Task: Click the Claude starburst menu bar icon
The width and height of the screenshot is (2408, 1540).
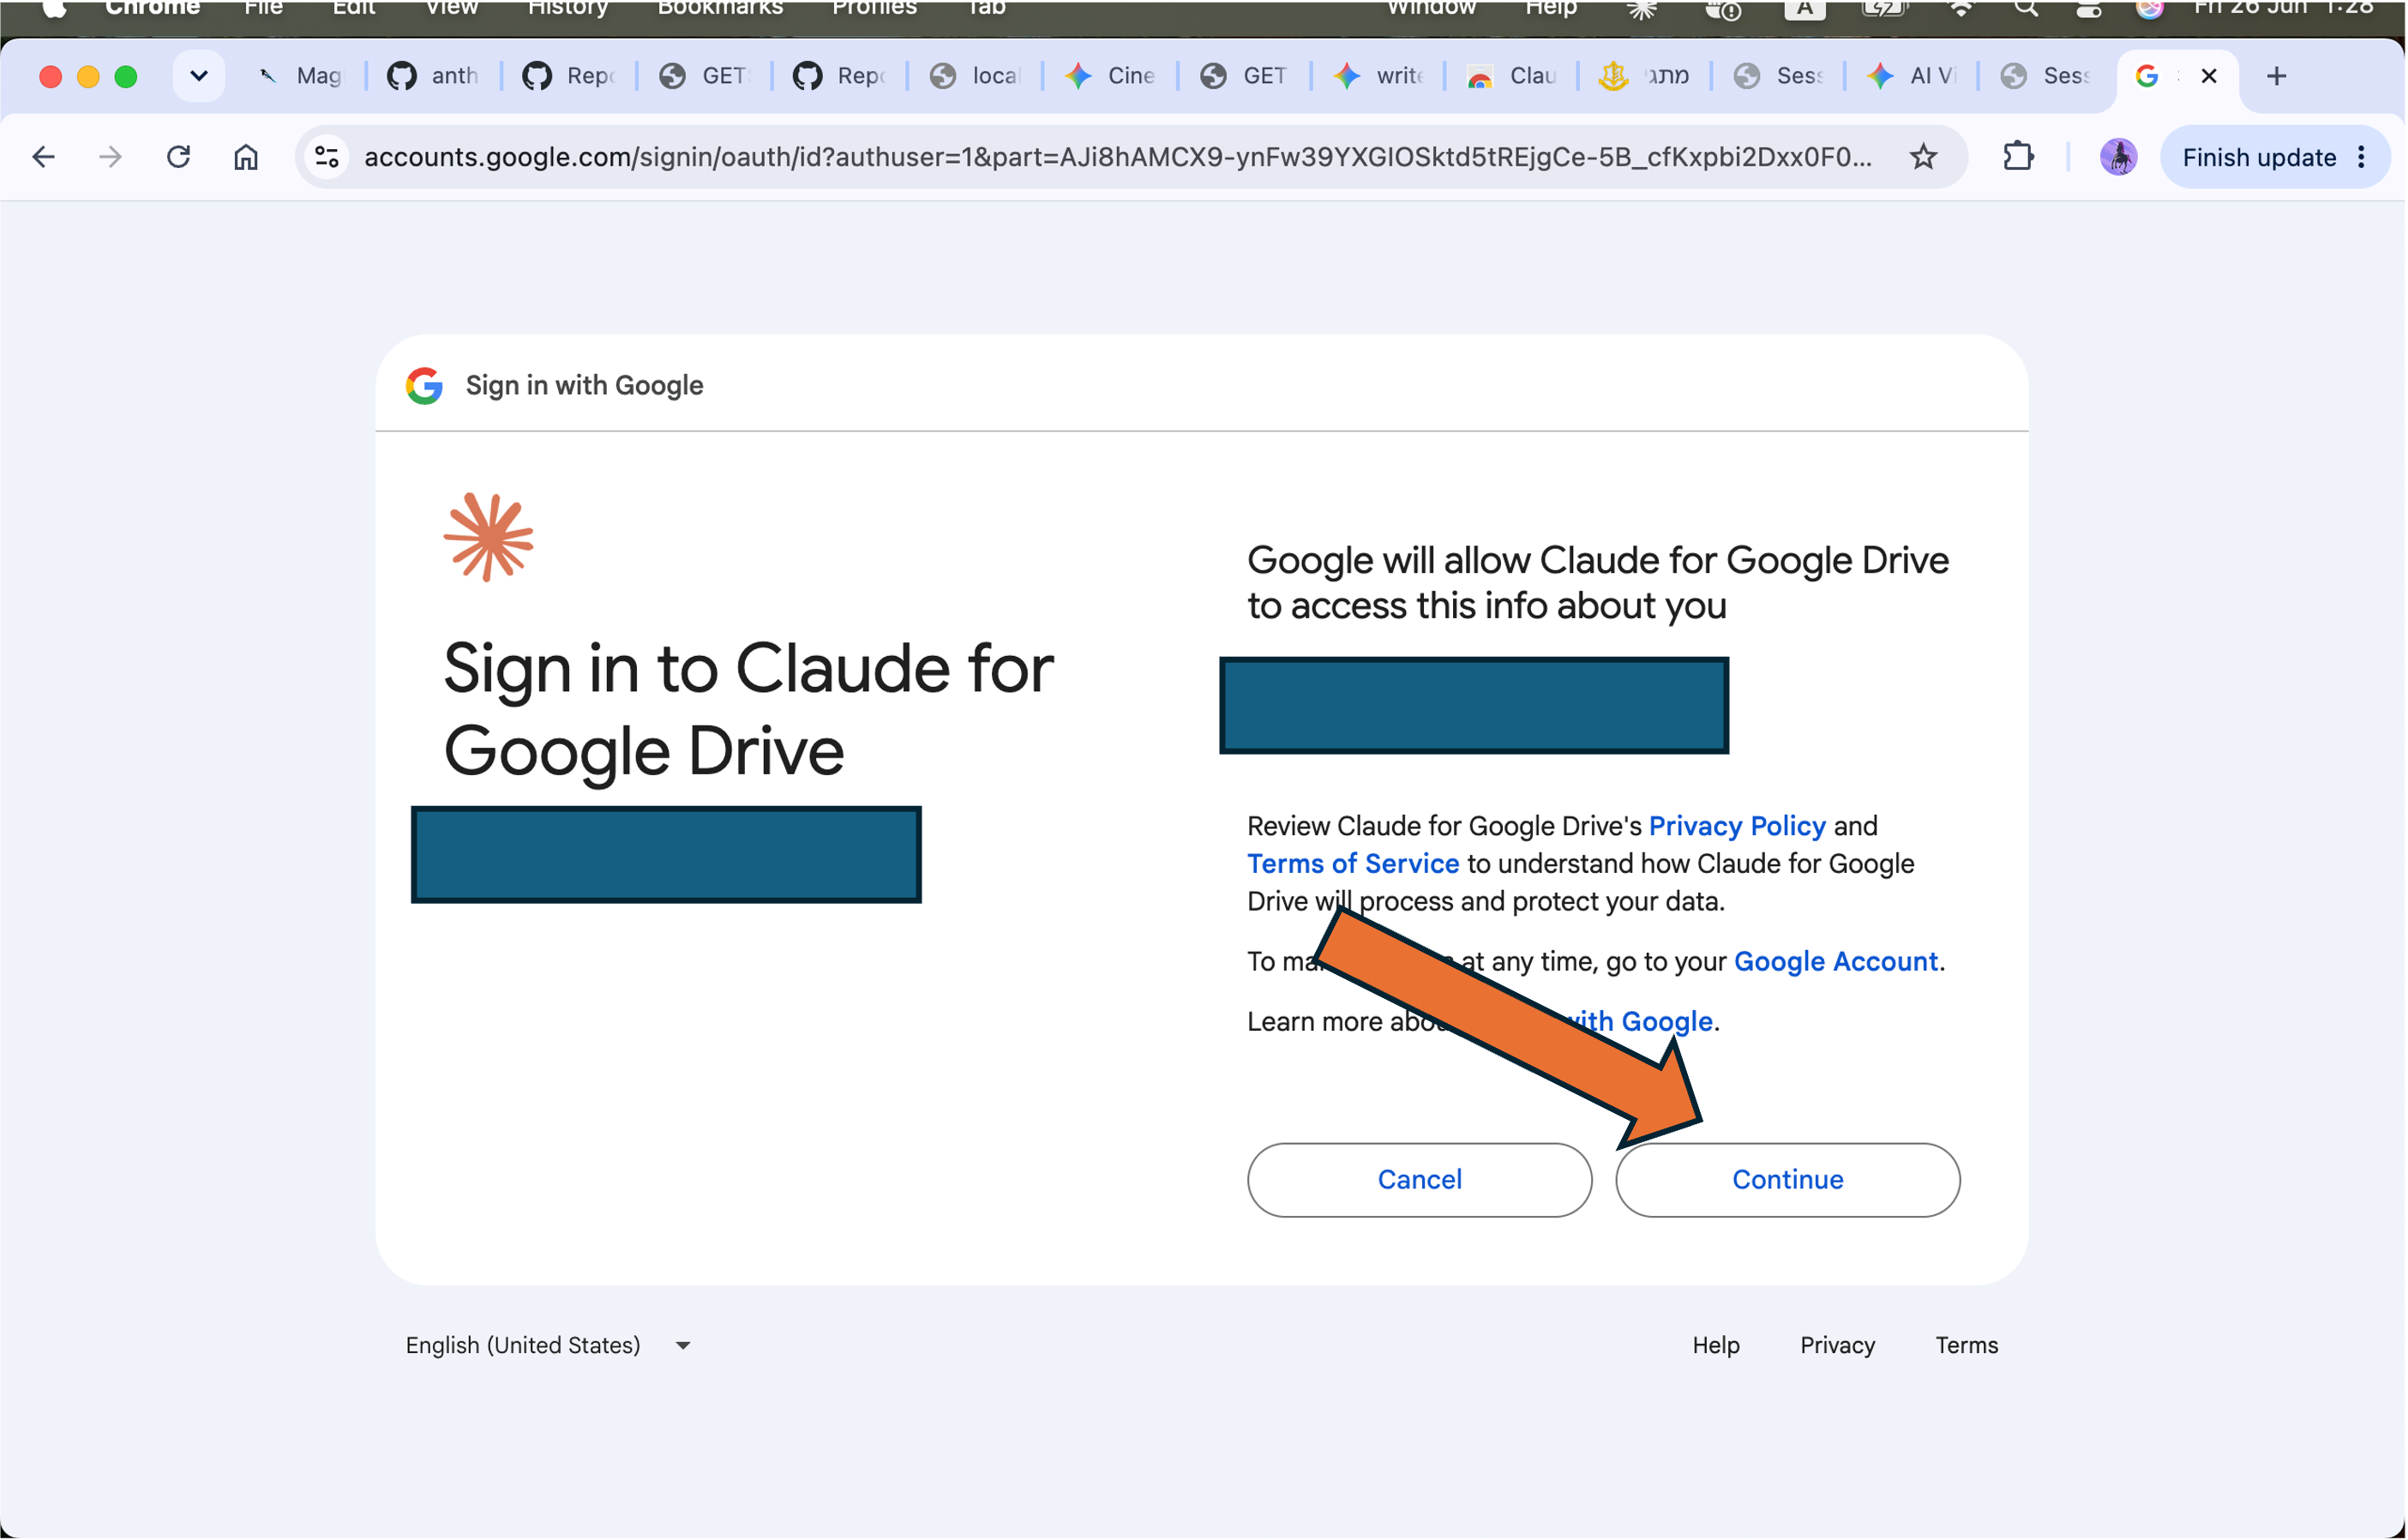Action: (1641, 8)
